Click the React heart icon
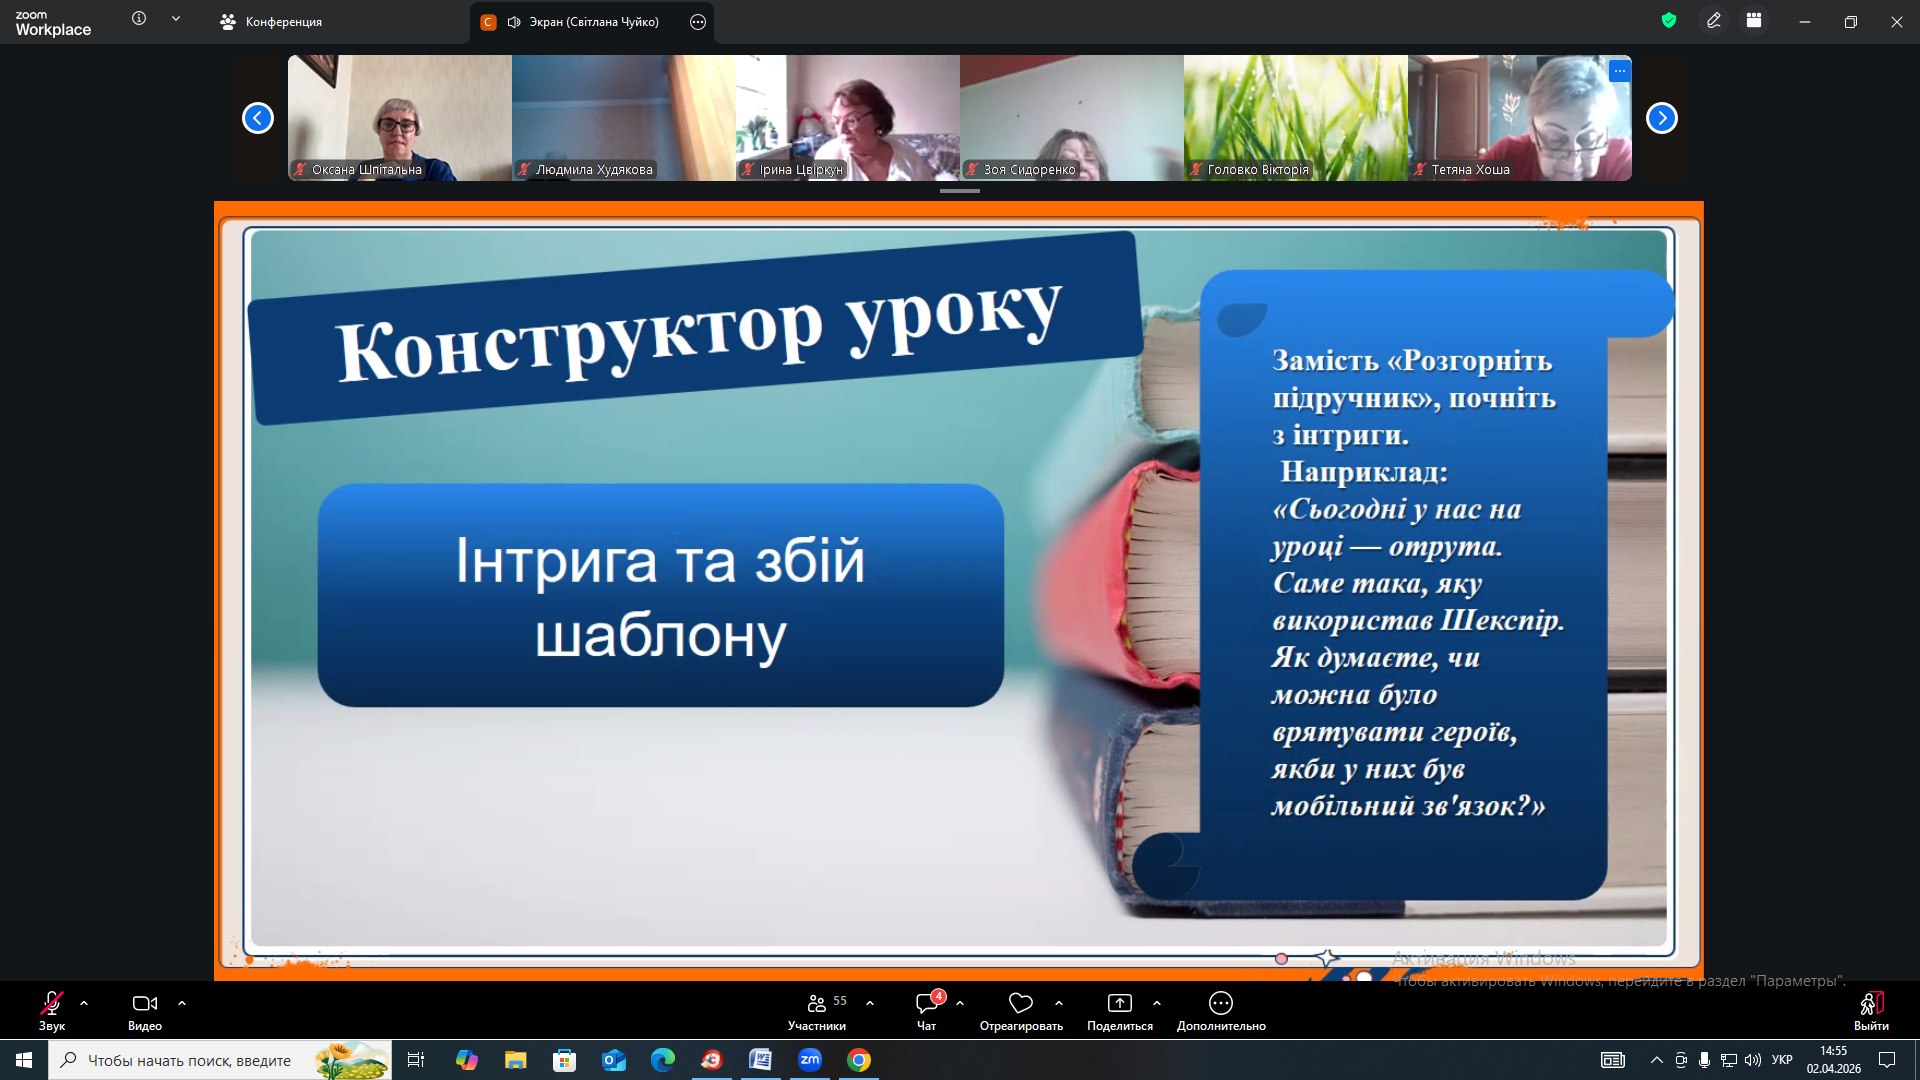Image resolution: width=1920 pixels, height=1080 pixels. (x=1020, y=1003)
